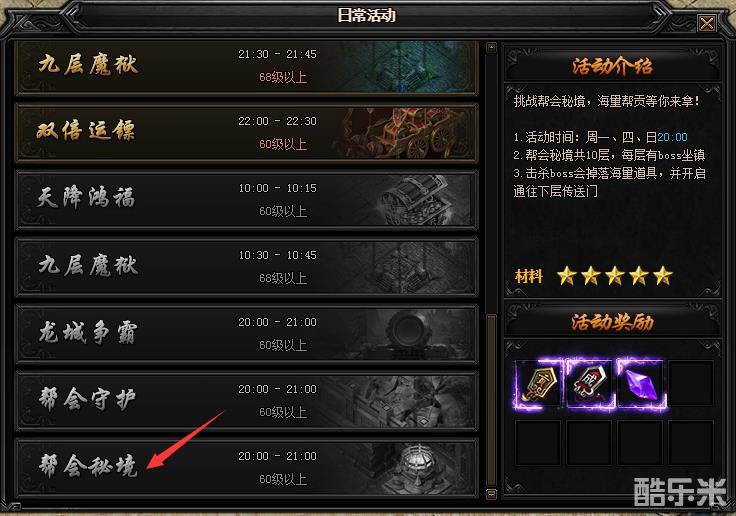Image resolution: width=736 pixels, height=516 pixels.
Task: Click the activity list scrollbar thumb
Action: [491, 400]
